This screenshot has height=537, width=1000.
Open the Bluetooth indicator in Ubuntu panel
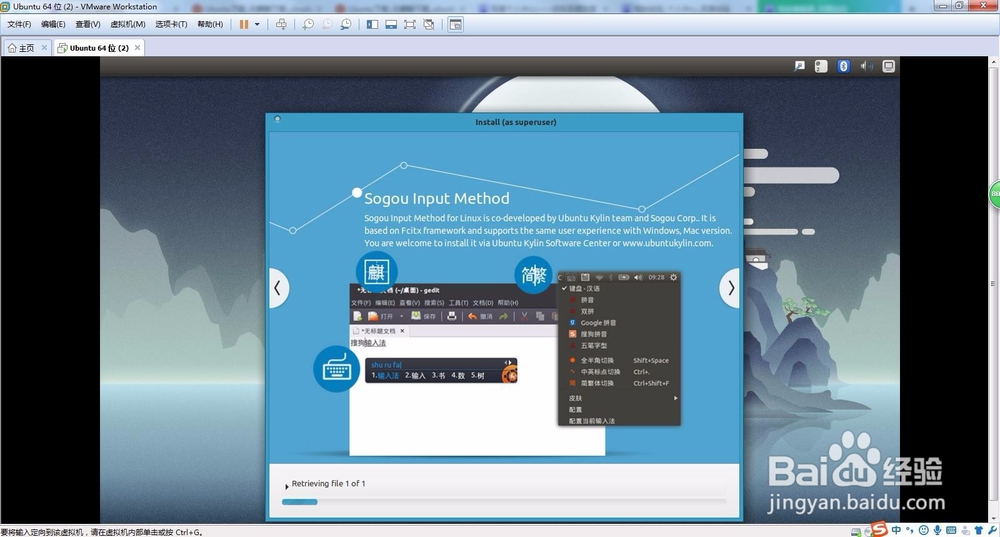(x=843, y=66)
